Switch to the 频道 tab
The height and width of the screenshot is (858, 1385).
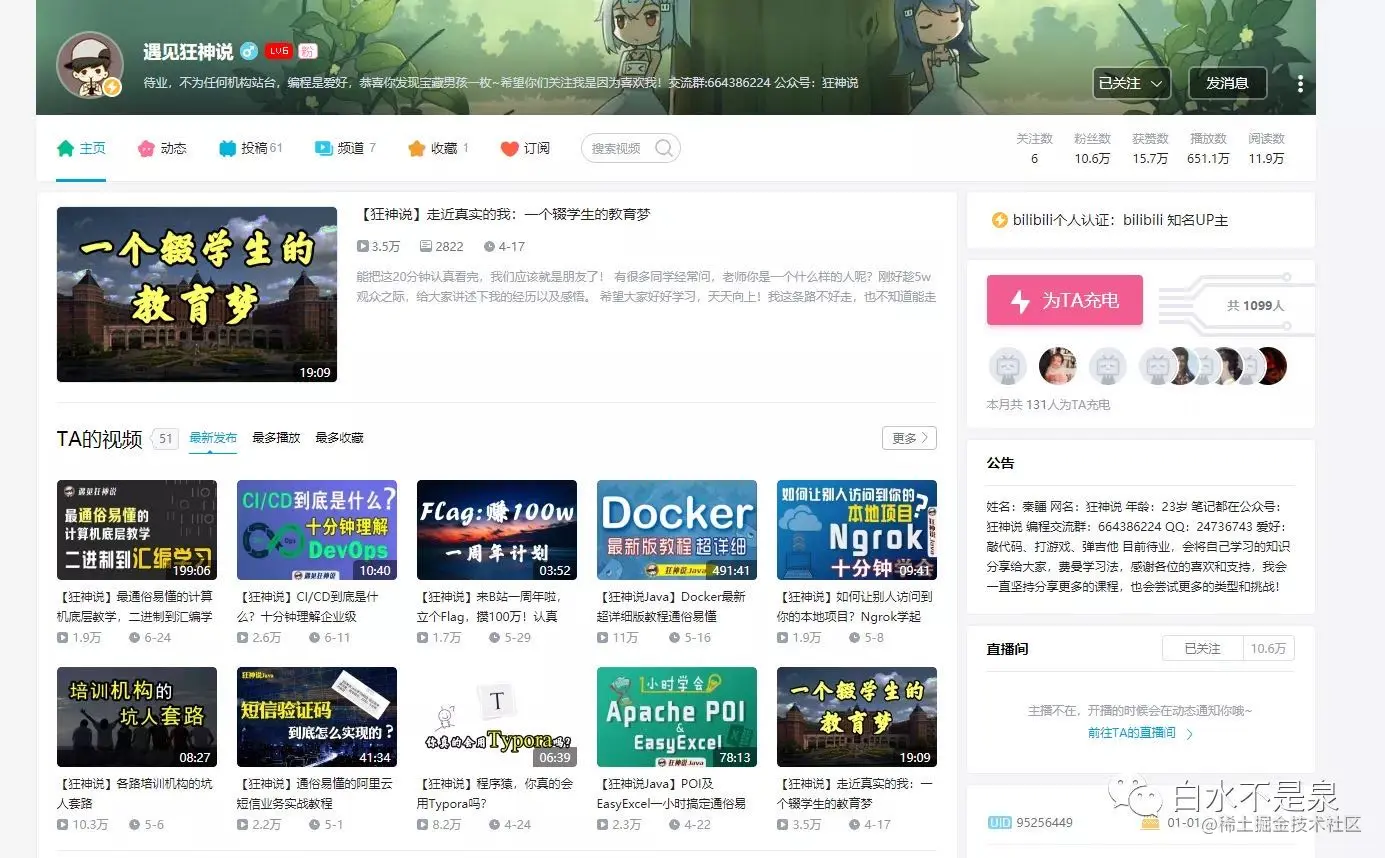(345, 148)
